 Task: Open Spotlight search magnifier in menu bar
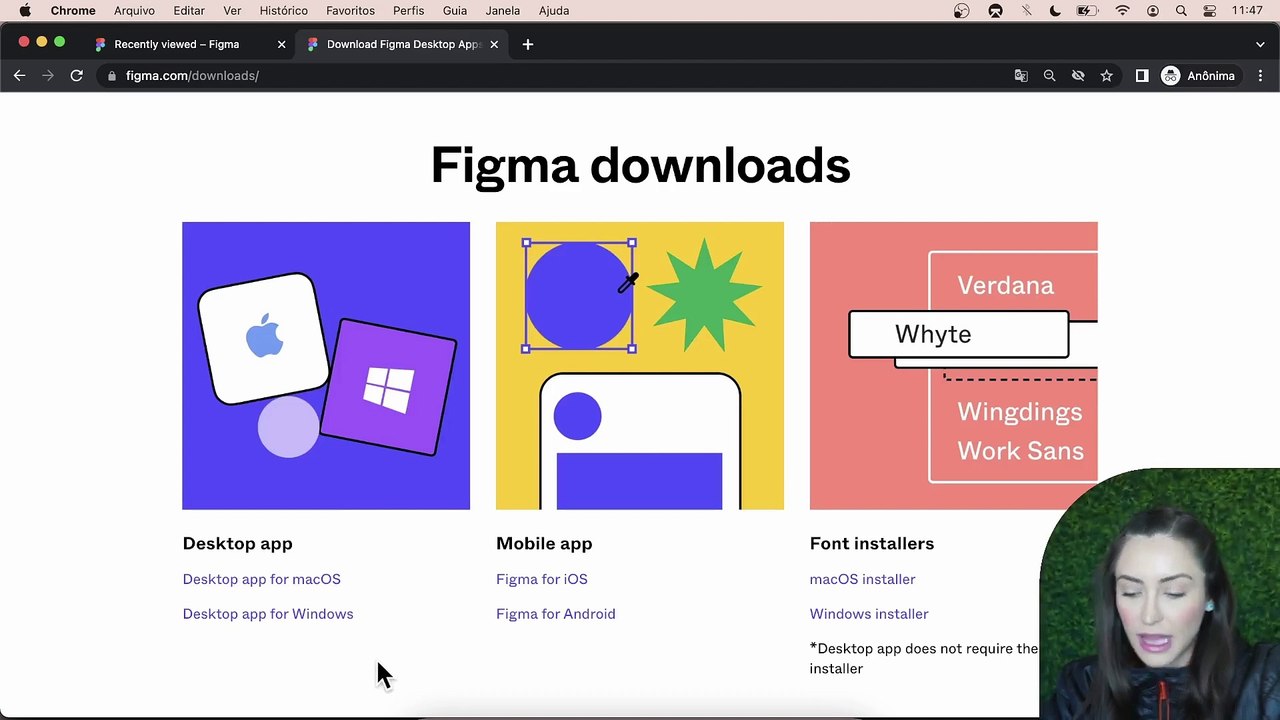pos(1181,11)
